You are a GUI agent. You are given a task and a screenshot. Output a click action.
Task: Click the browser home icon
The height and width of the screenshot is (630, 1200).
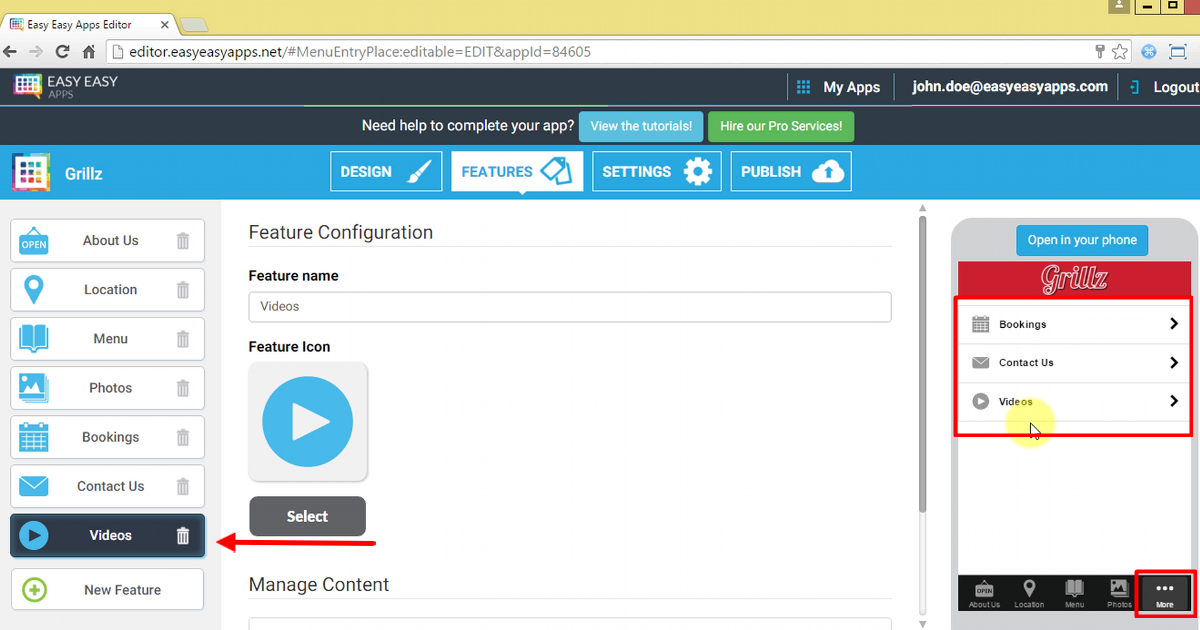click(89, 51)
